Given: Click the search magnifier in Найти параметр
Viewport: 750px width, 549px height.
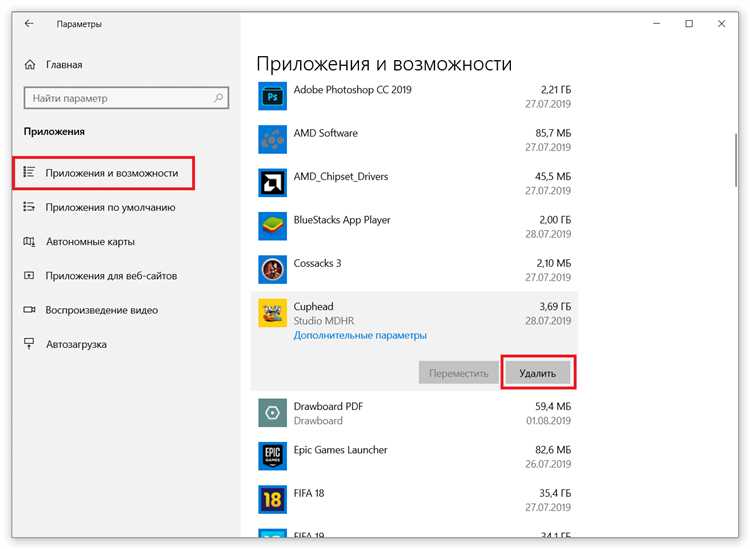Looking at the screenshot, I should coord(218,98).
